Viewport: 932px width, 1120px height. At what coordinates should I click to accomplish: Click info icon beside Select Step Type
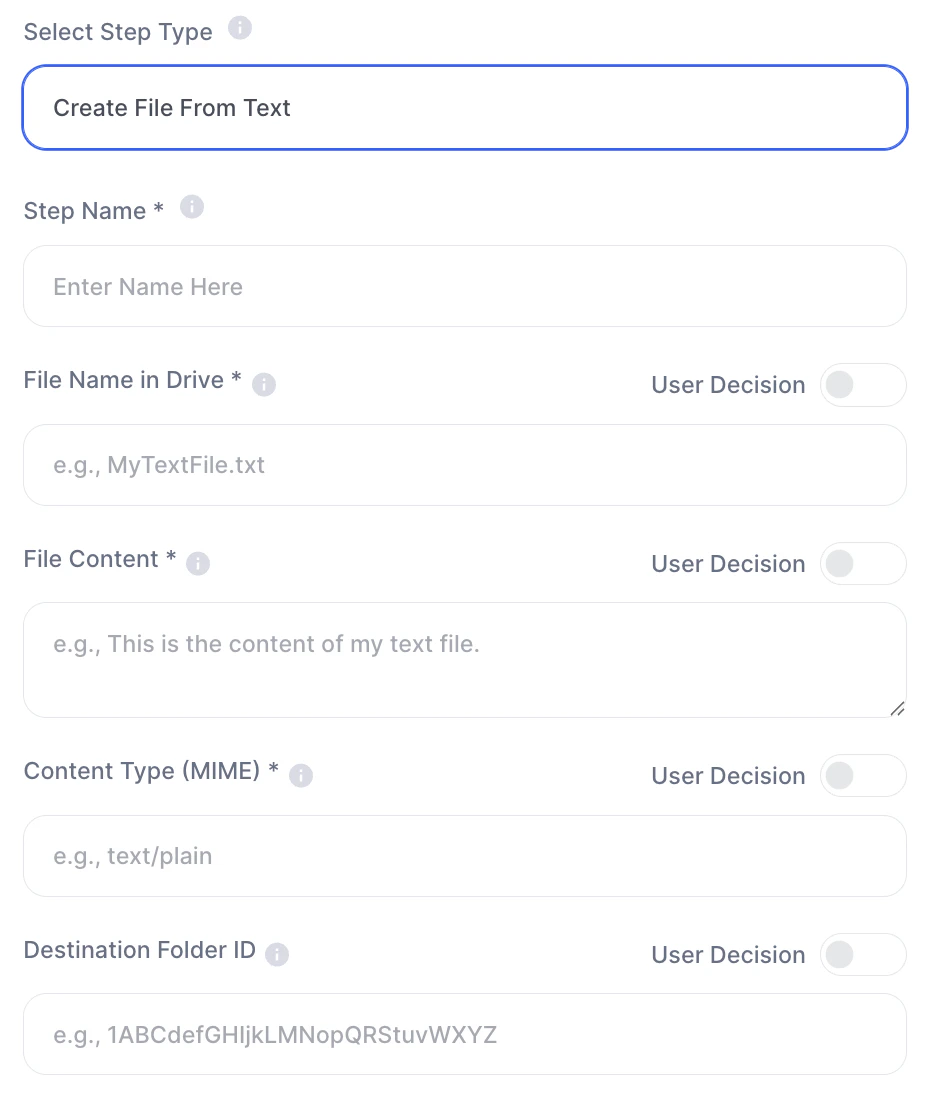240,28
